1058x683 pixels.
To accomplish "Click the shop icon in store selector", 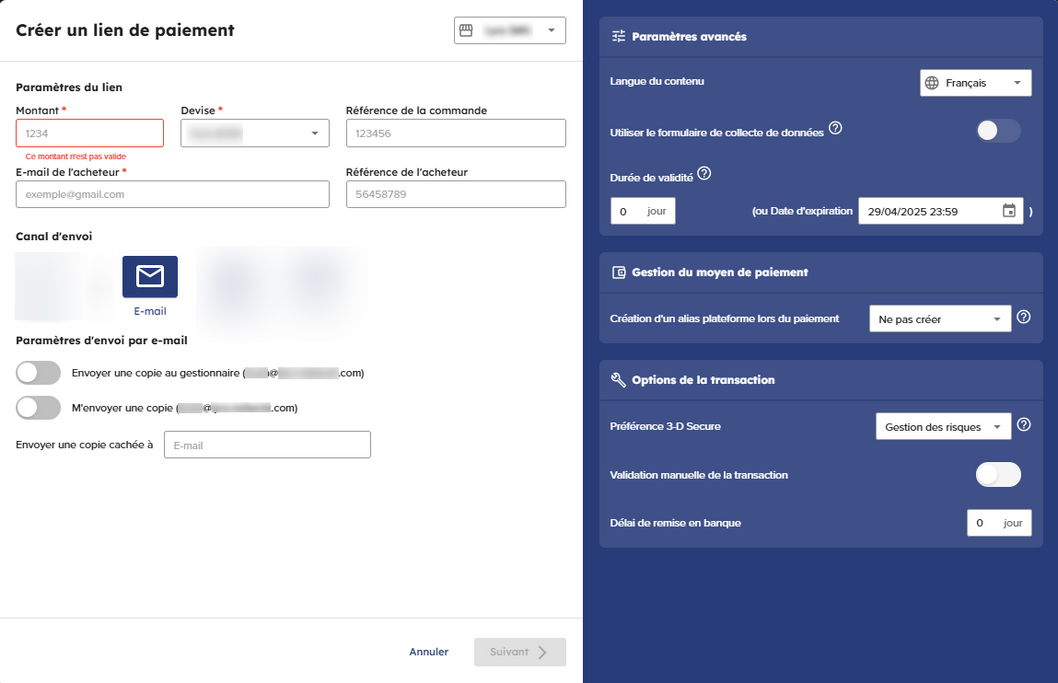I will pos(466,31).
